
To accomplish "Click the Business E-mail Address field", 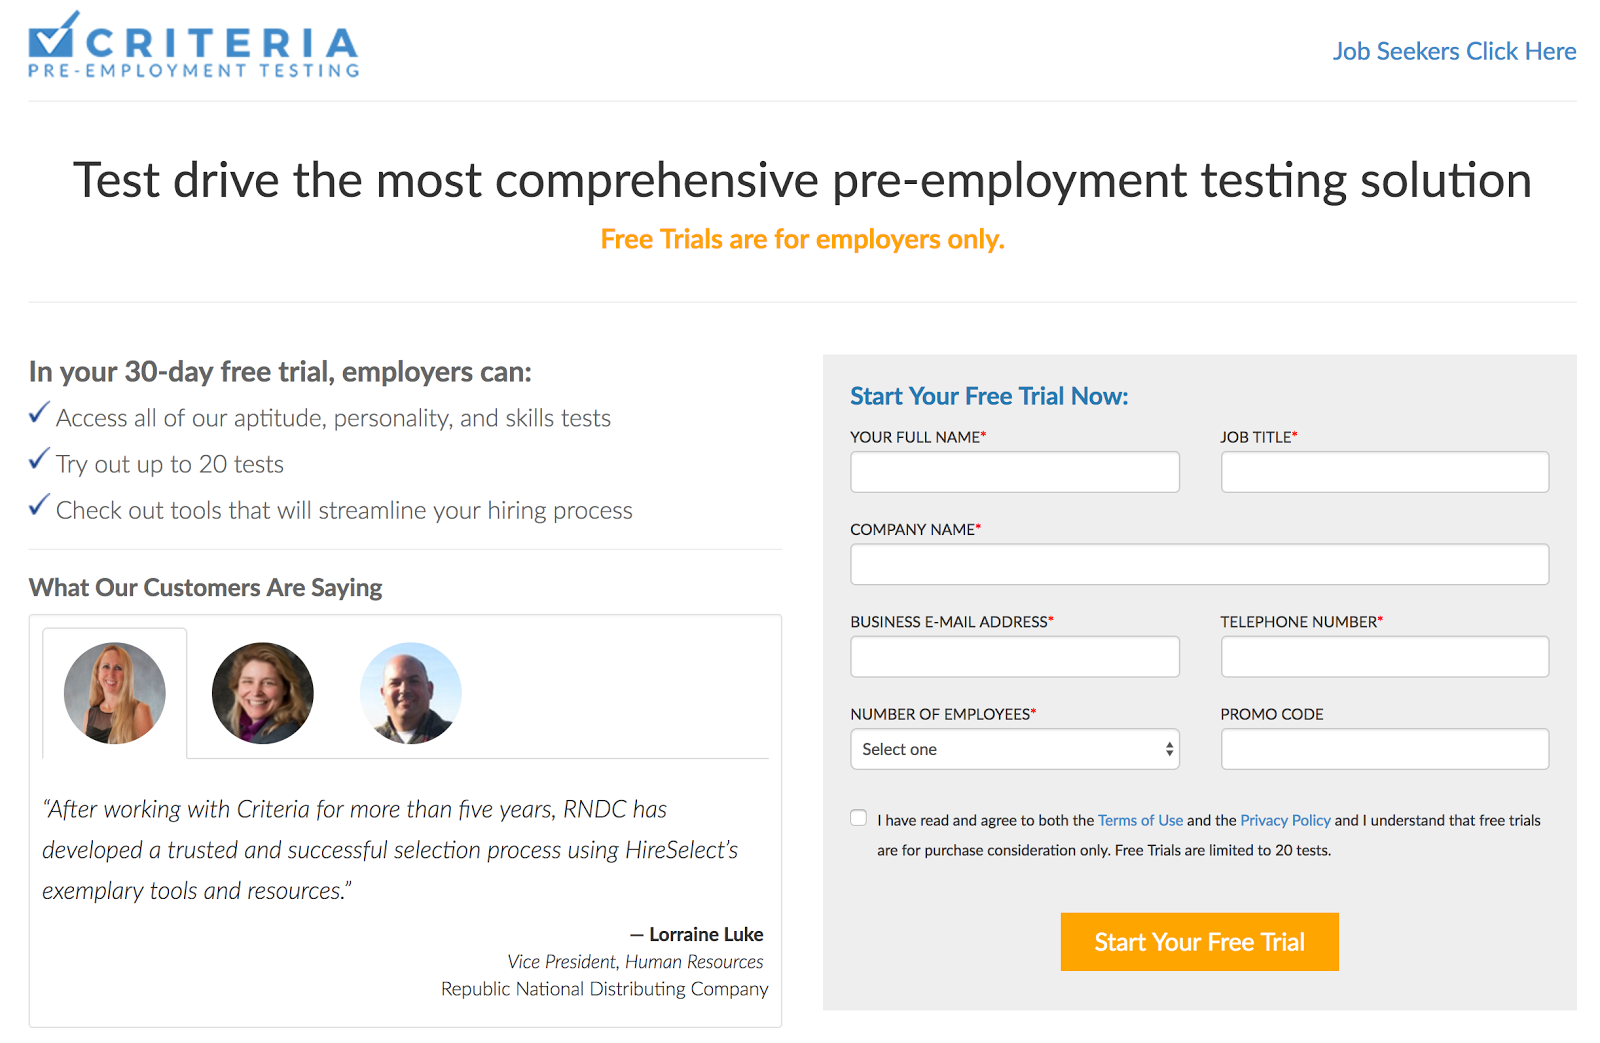I will coord(1014,657).
